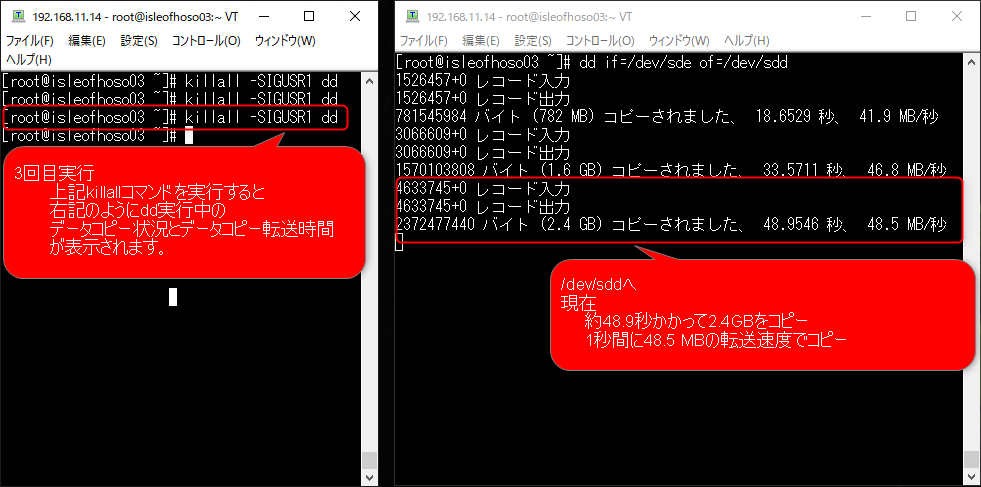
Task: Minimize the right terminal window
Action: [x=865, y=17]
